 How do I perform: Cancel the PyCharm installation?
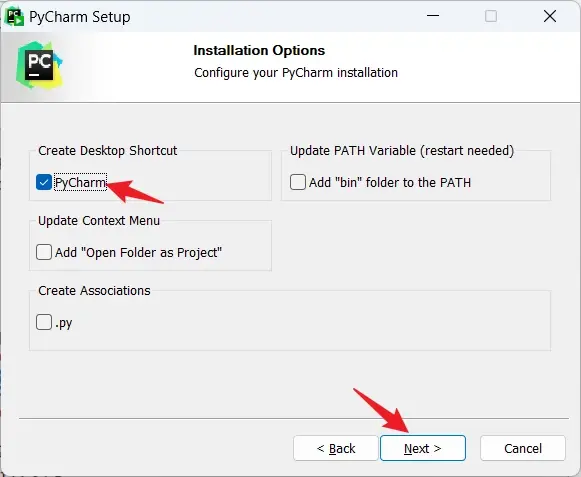(x=523, y=448)
